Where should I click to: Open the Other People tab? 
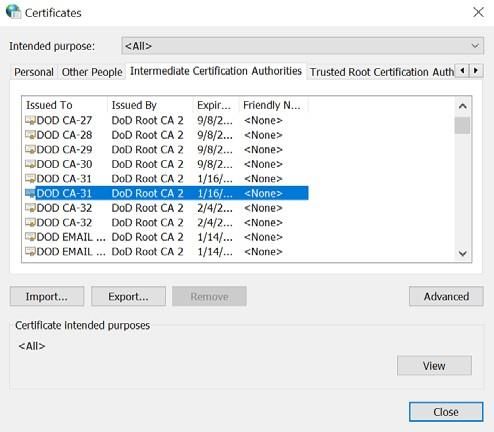[x=92, y=72]
